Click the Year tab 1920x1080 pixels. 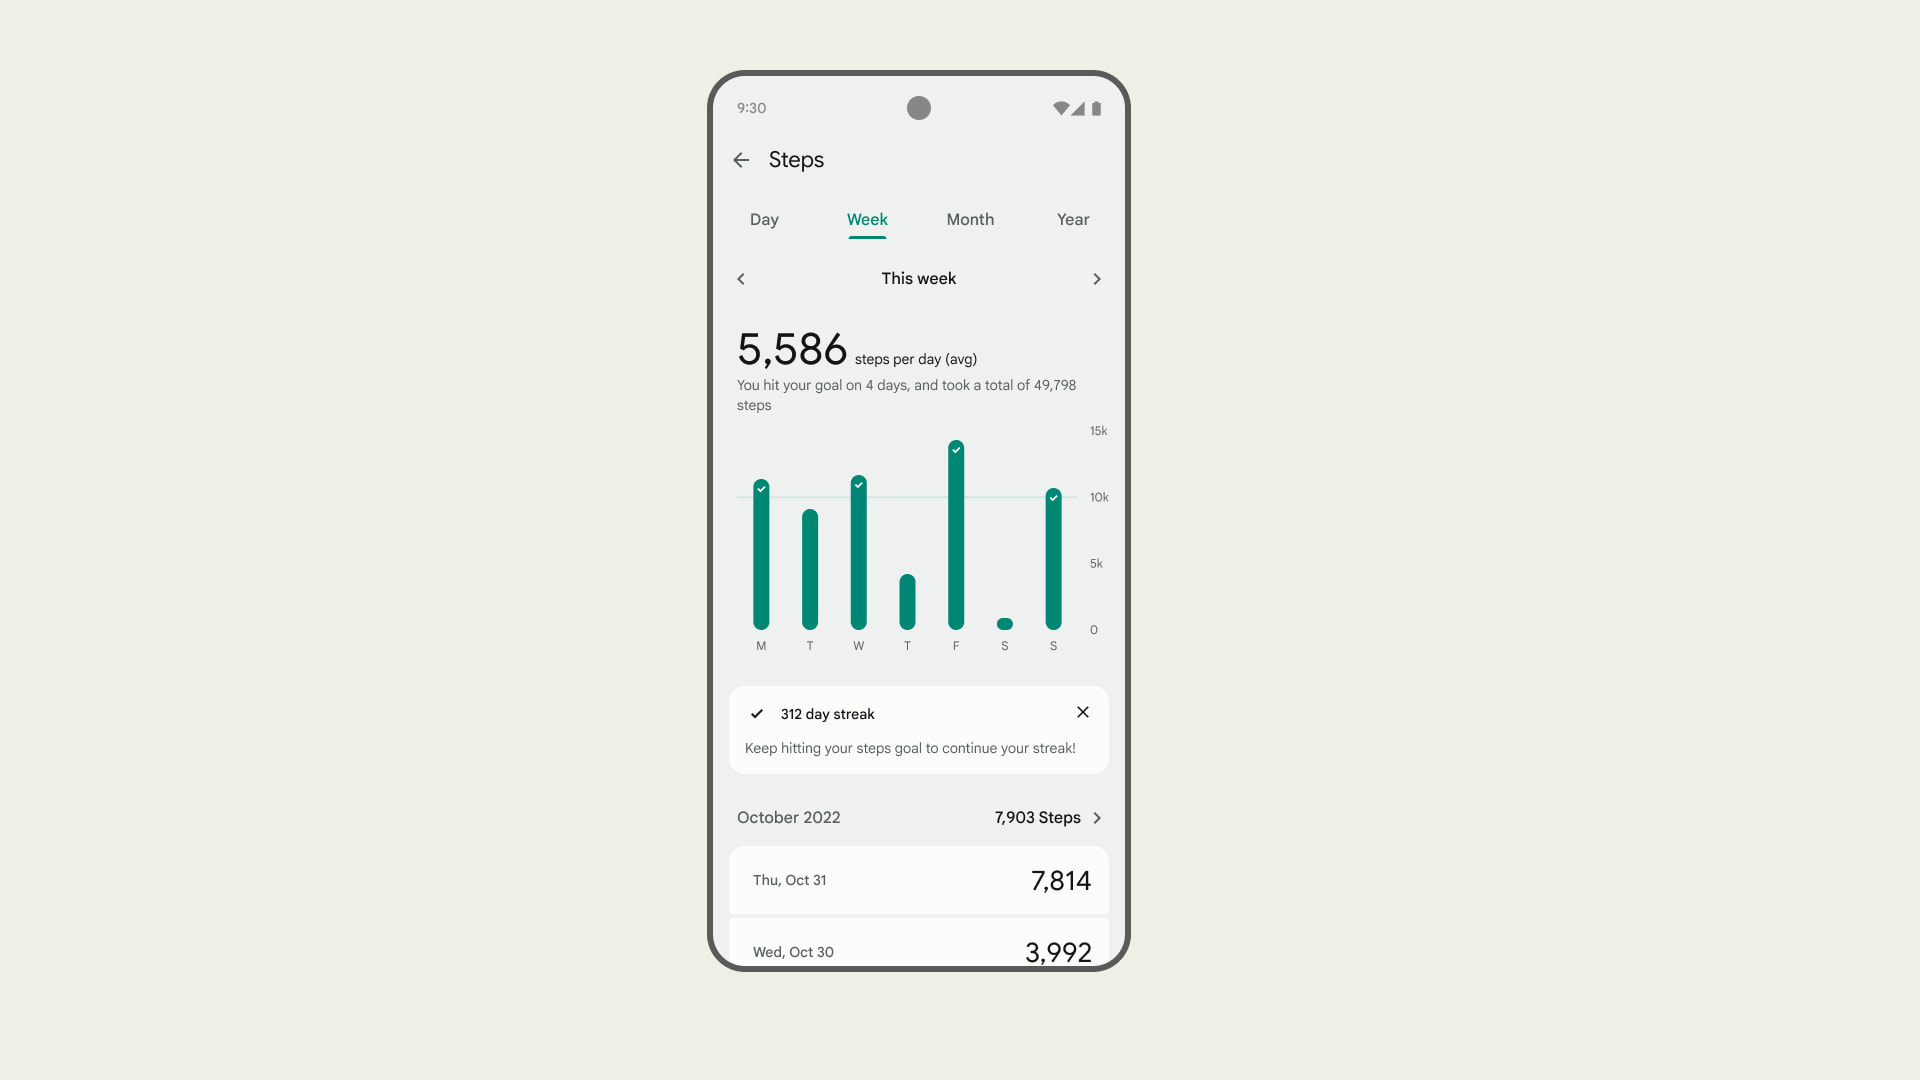click(1073, 219)
